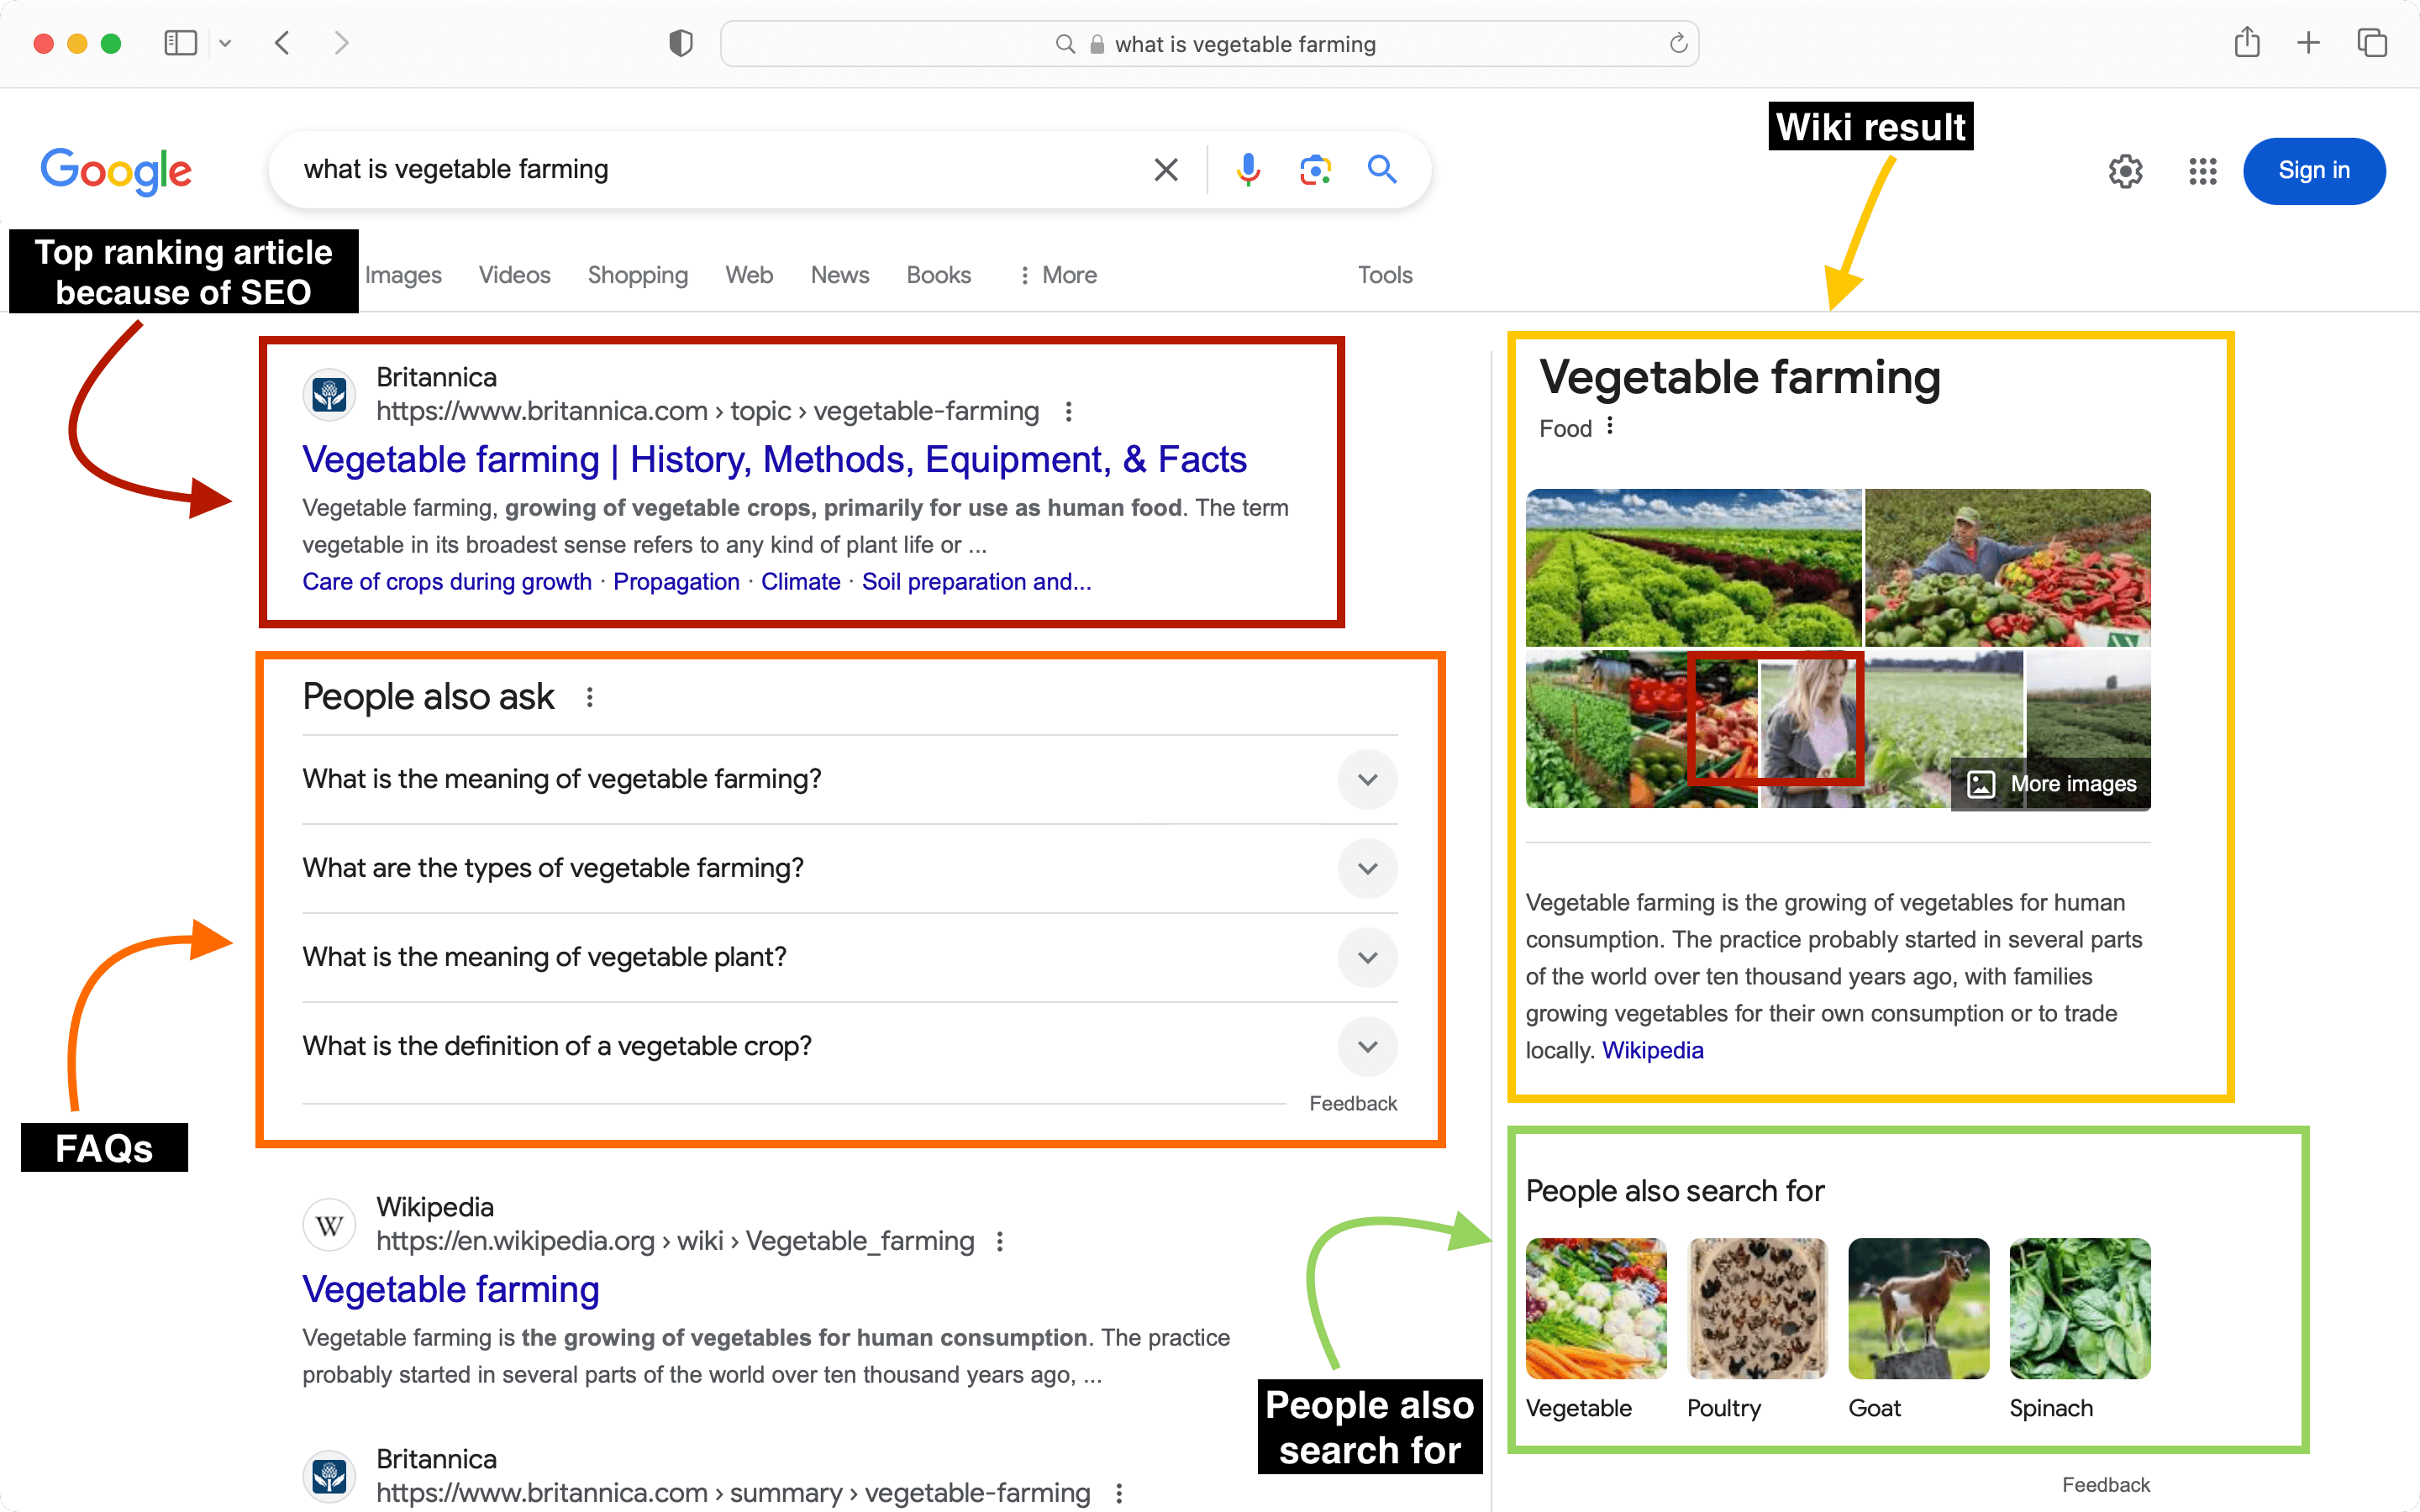
Task: Switch to the Books tab
Action: [938, 275]
